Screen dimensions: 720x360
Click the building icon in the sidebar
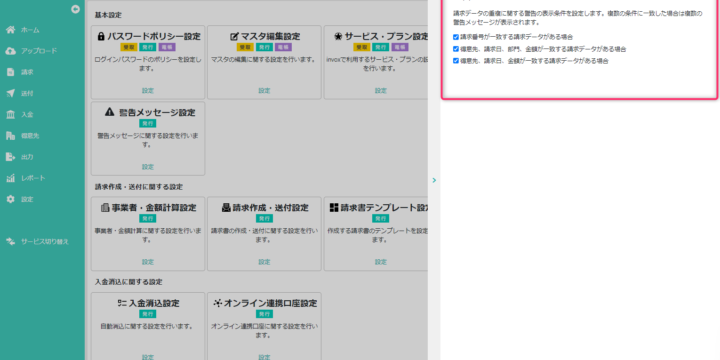(x=11, y=135)
